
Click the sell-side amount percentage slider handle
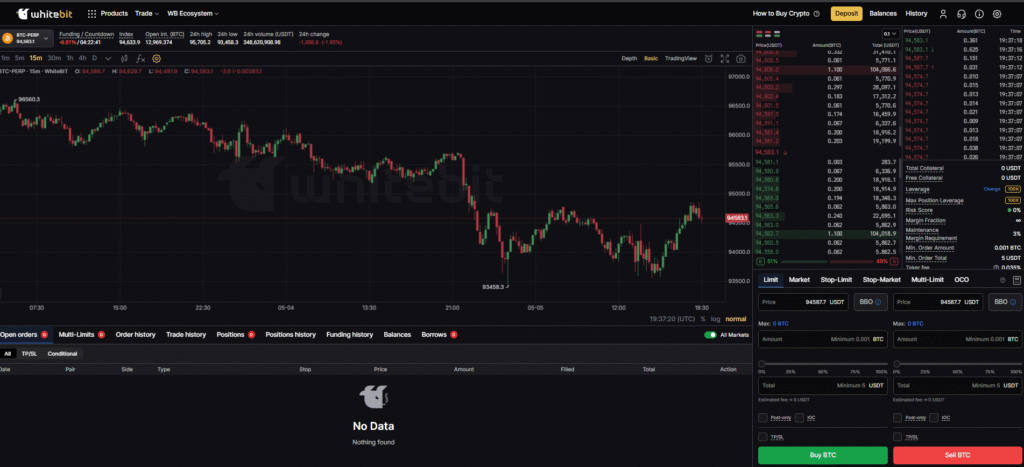click(x=896, y=363)
